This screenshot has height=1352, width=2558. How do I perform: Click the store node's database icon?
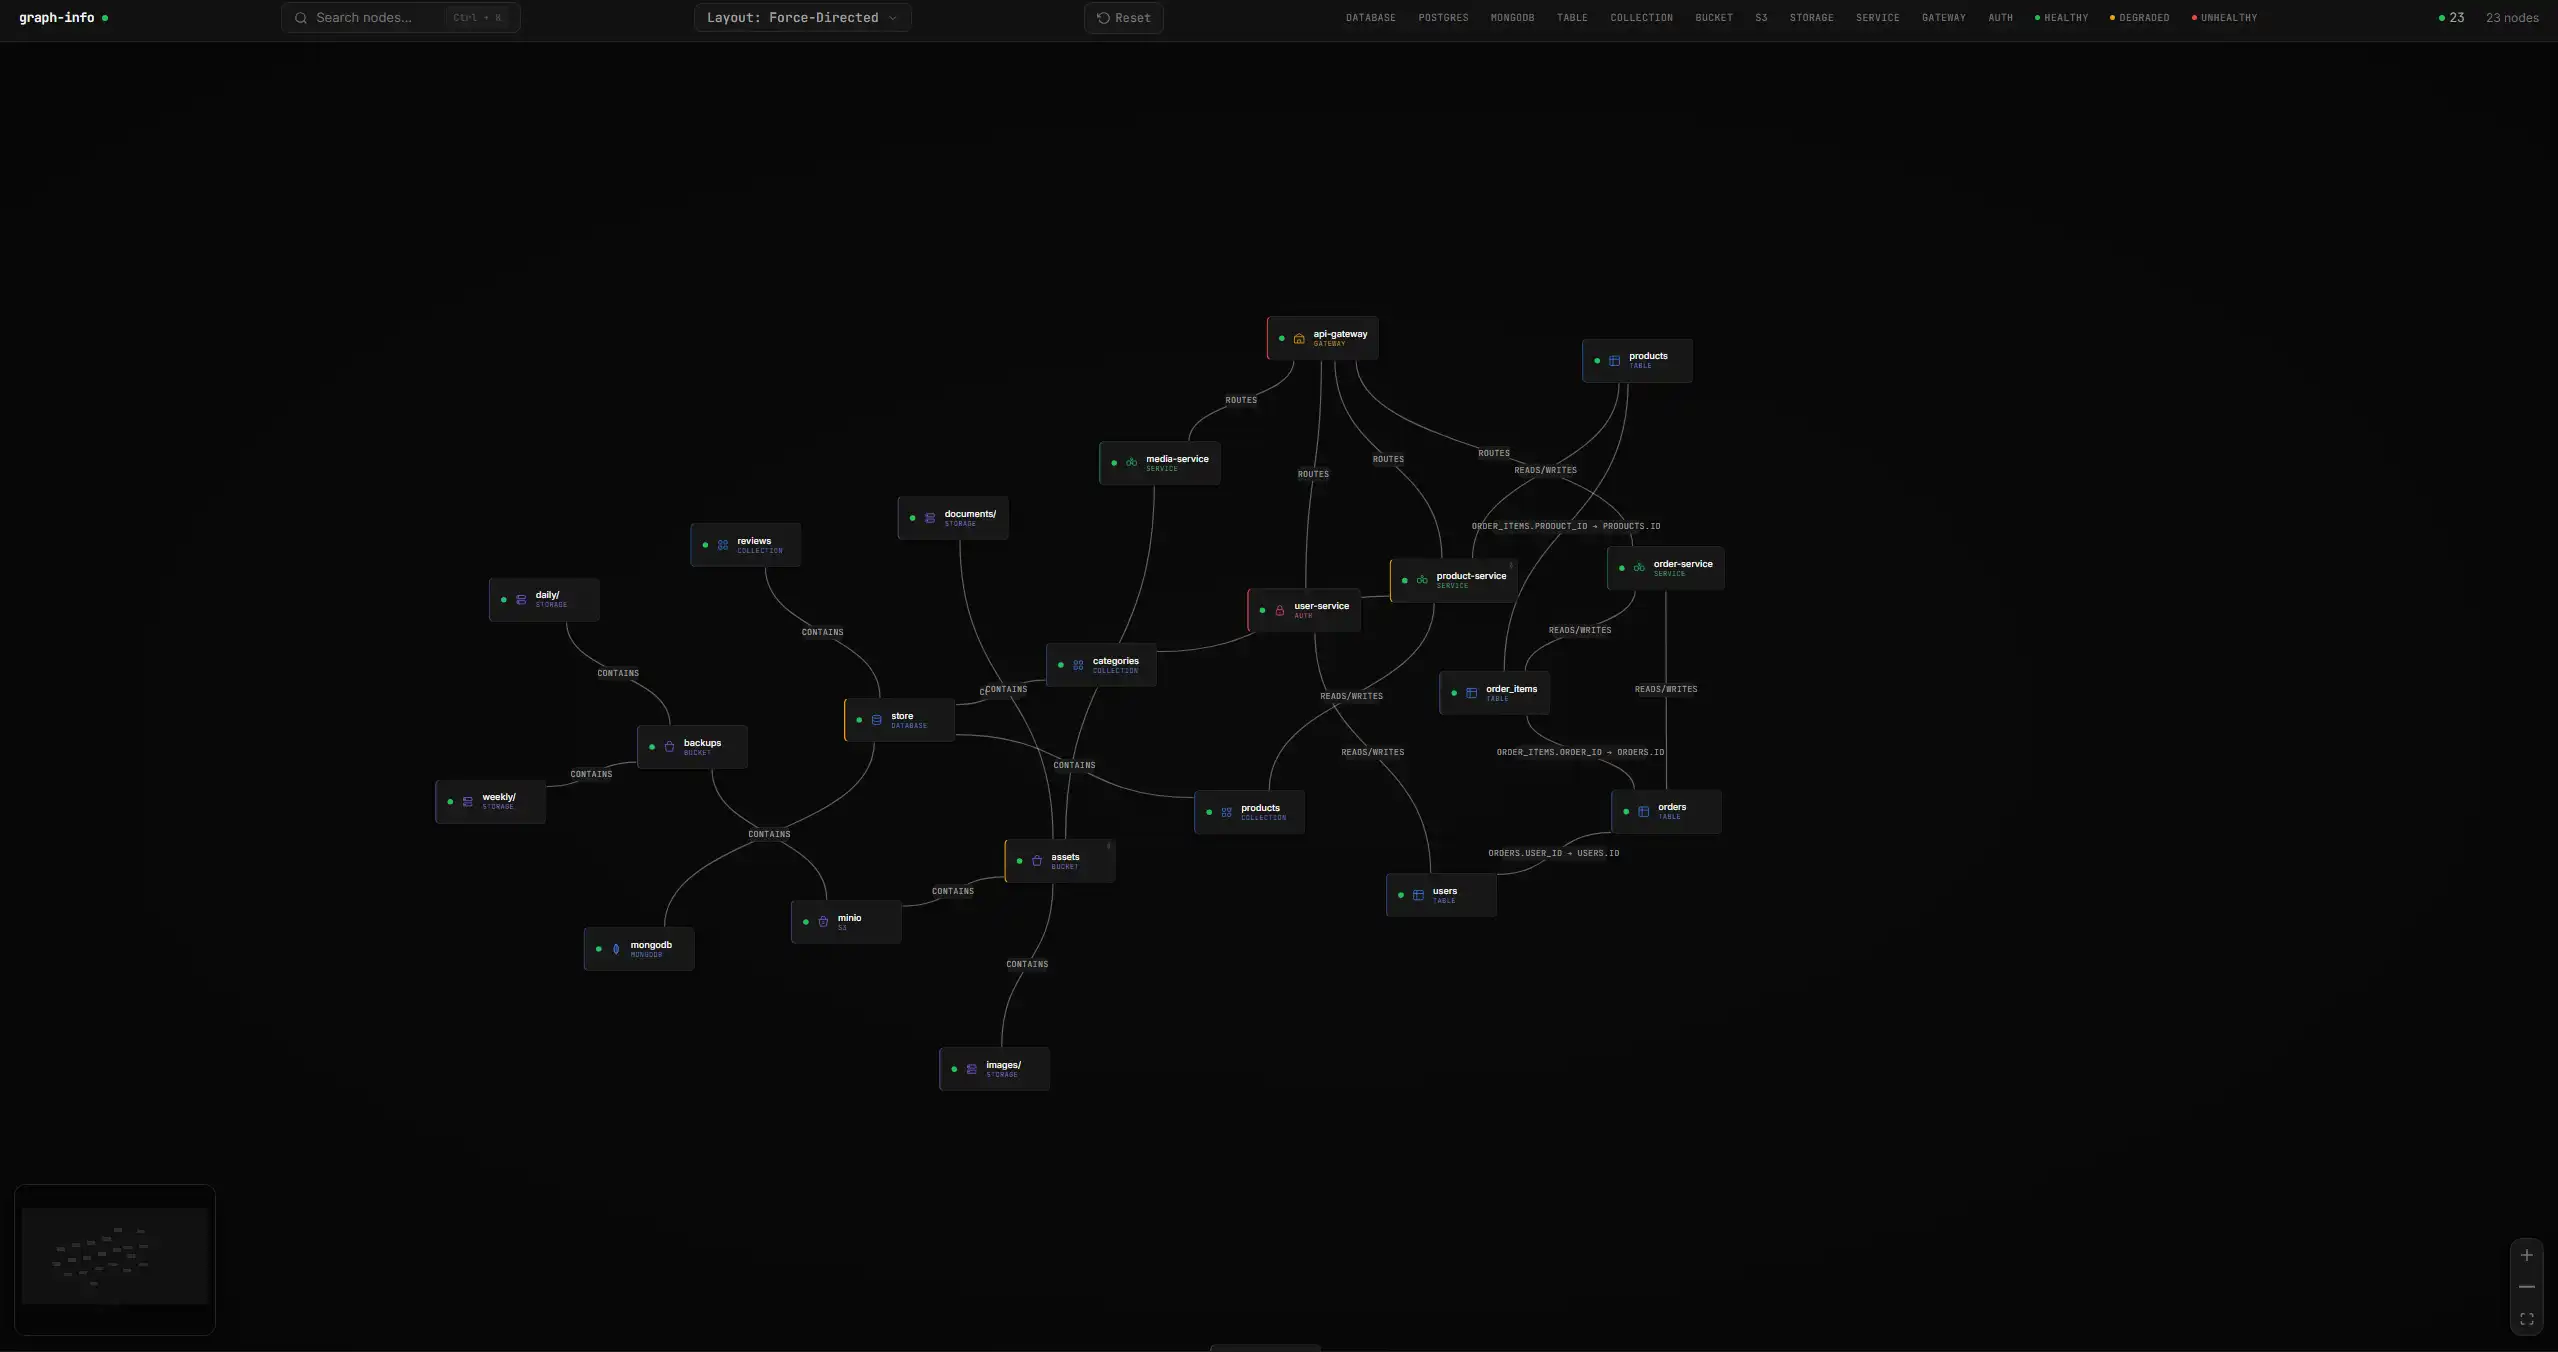point(877,720)
